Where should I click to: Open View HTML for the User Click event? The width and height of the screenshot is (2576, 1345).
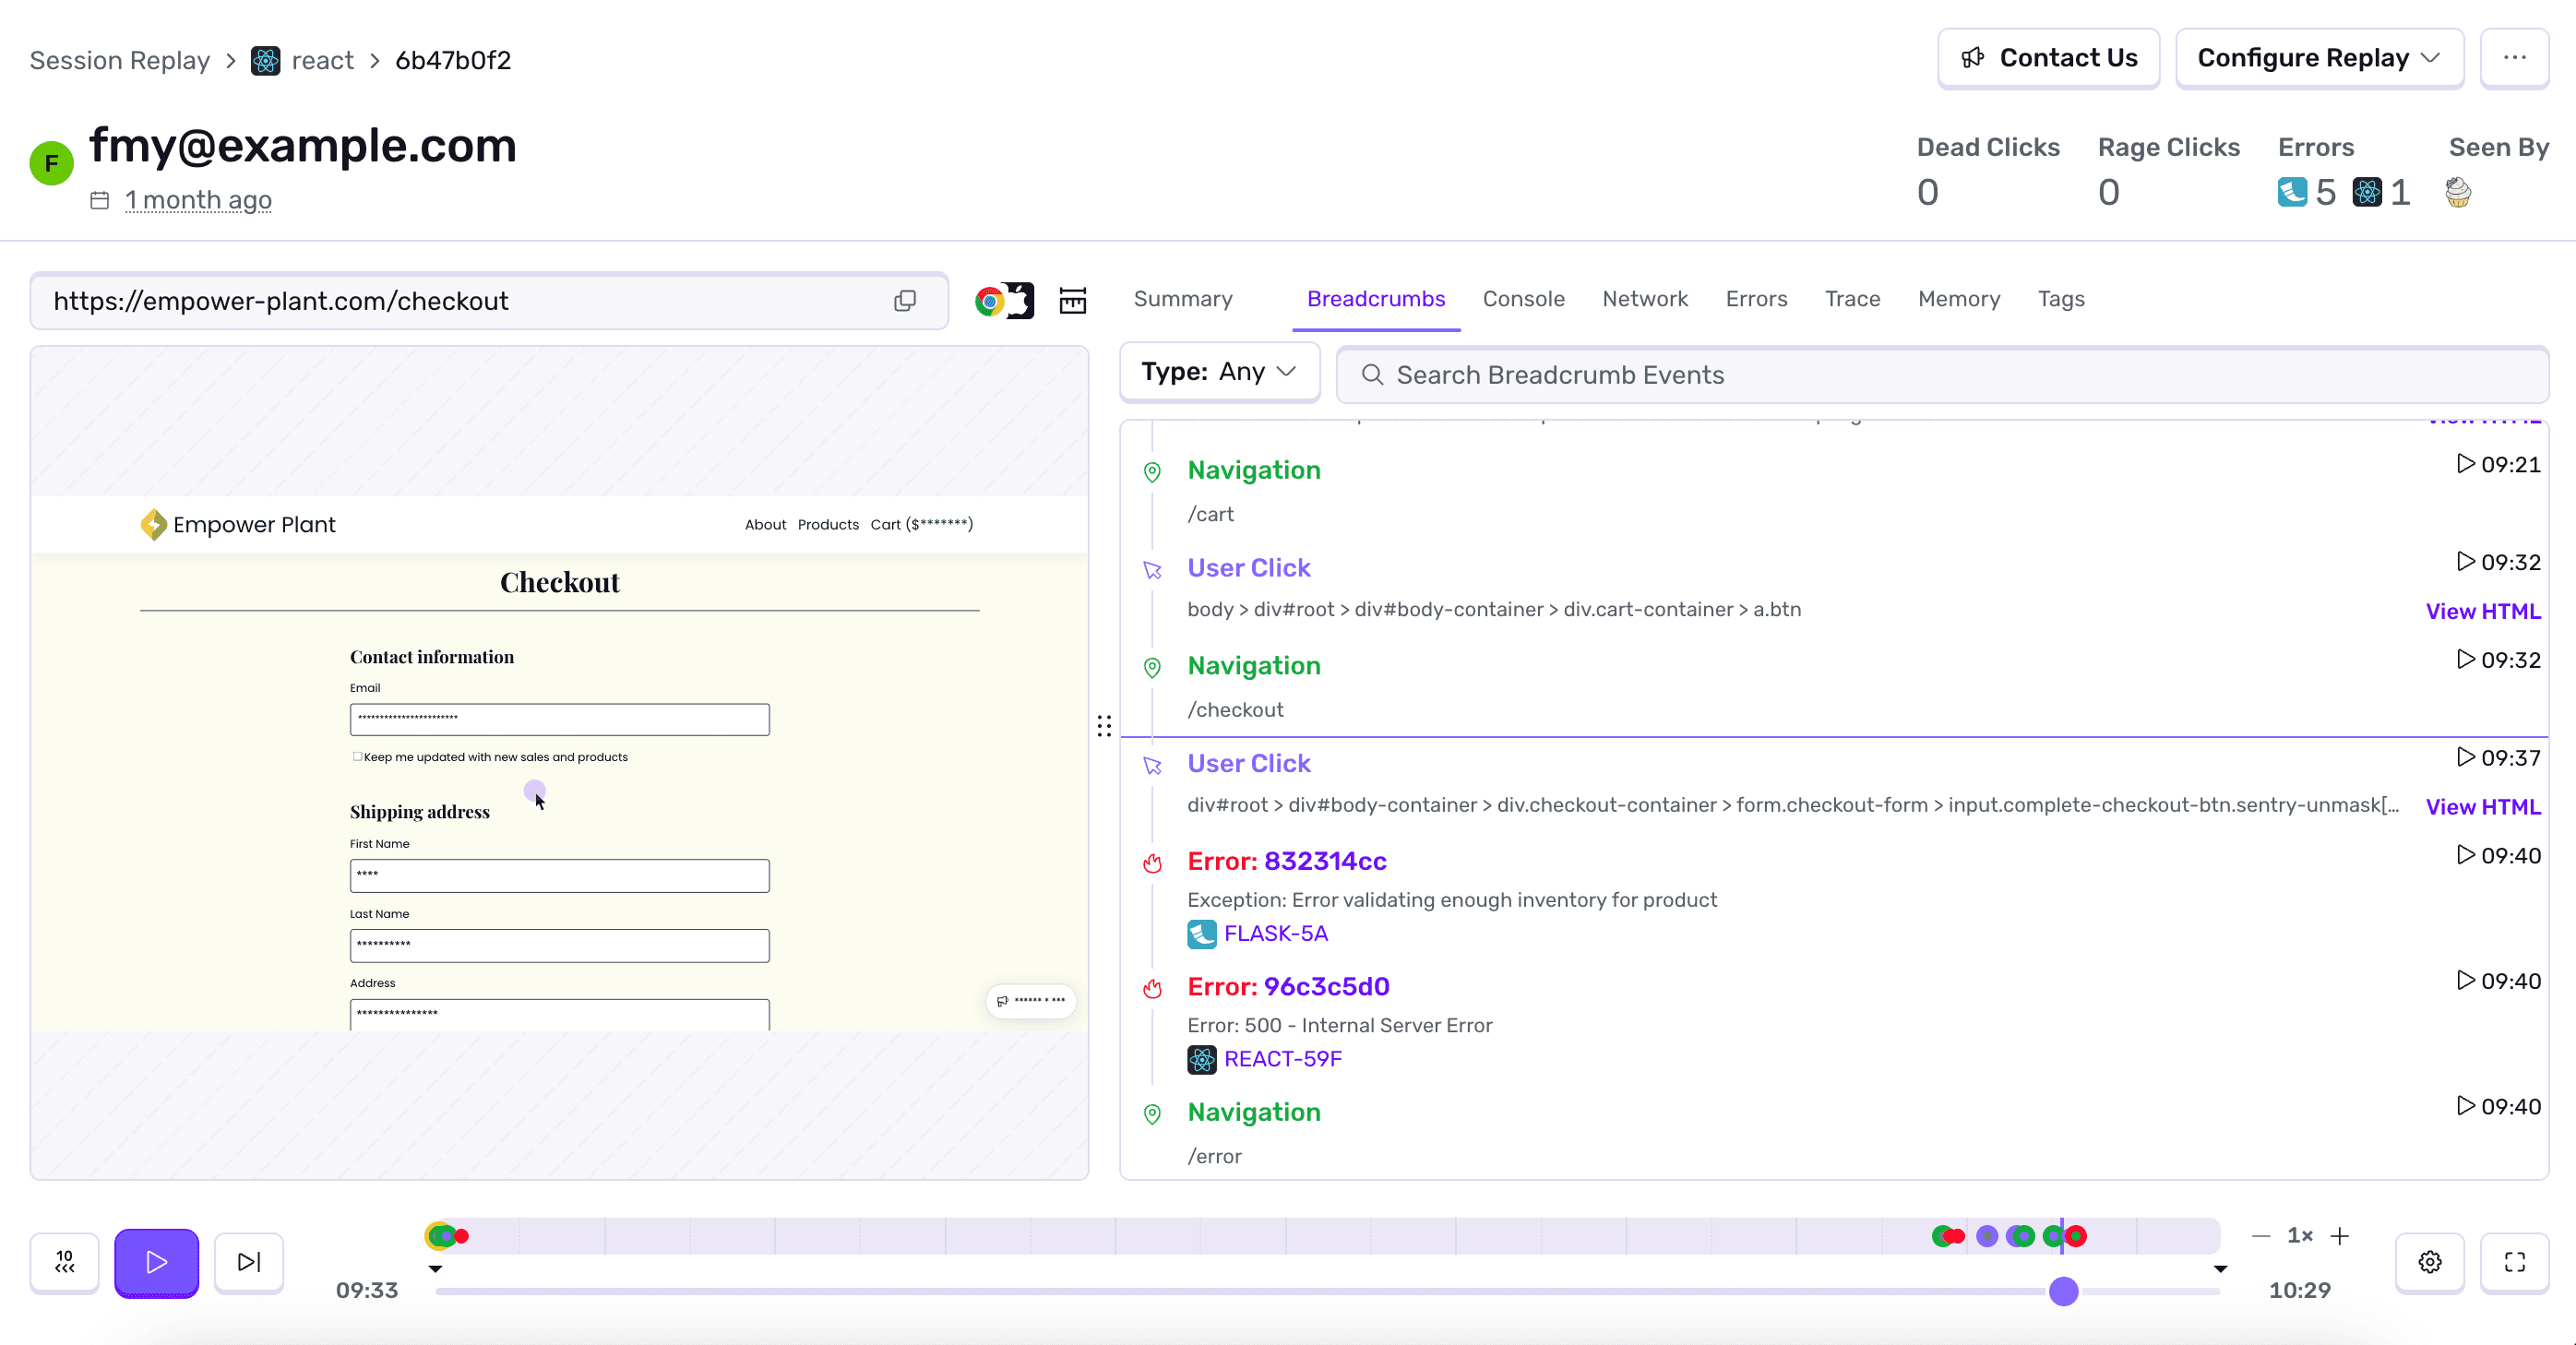coord(2483,611)
